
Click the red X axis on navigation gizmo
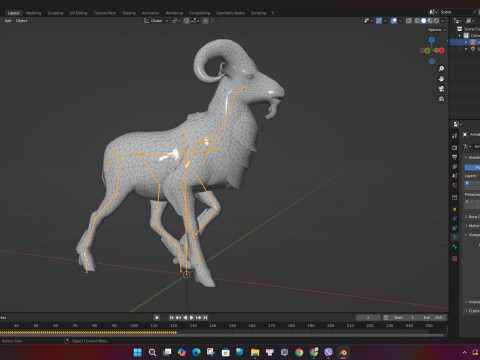coord(442,50)
